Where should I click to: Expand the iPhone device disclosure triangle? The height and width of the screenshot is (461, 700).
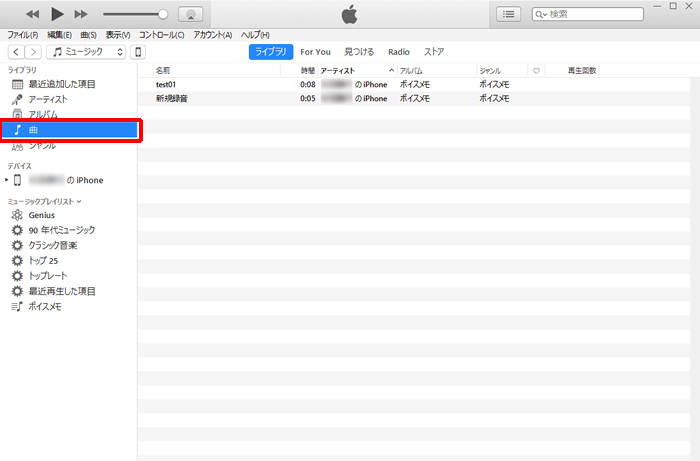point(6,180)
